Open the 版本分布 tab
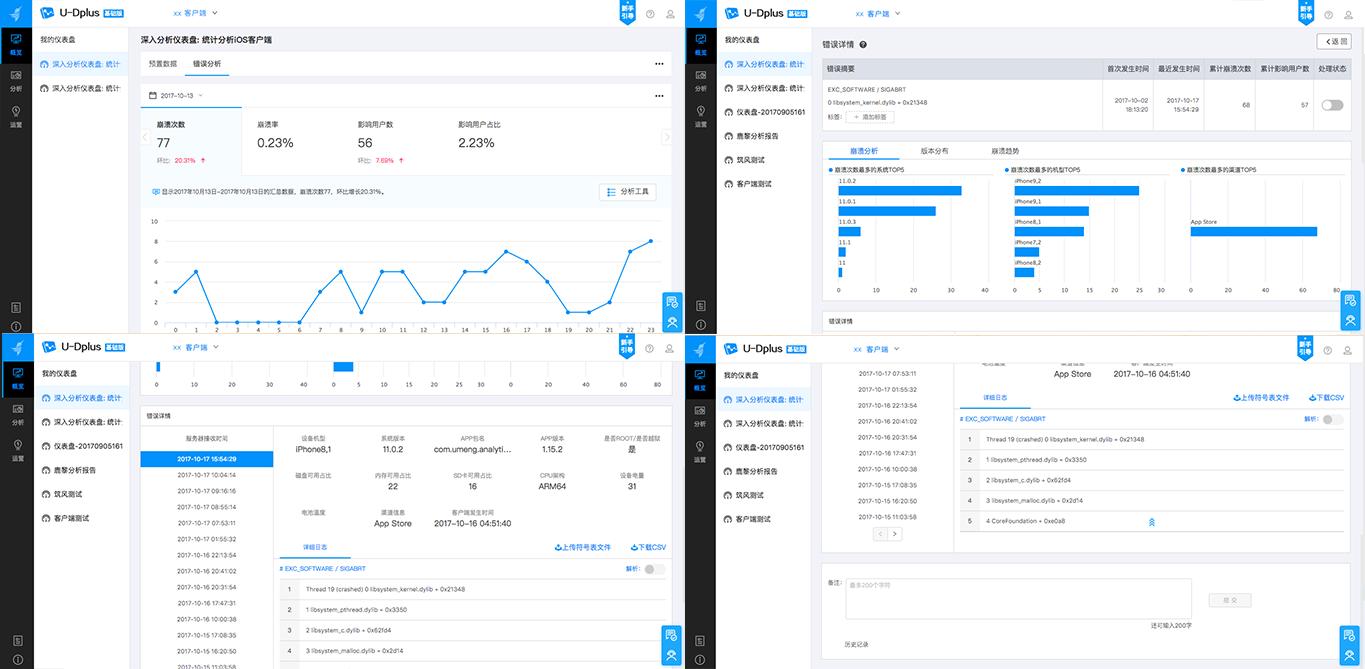 [x=934, y=151]
